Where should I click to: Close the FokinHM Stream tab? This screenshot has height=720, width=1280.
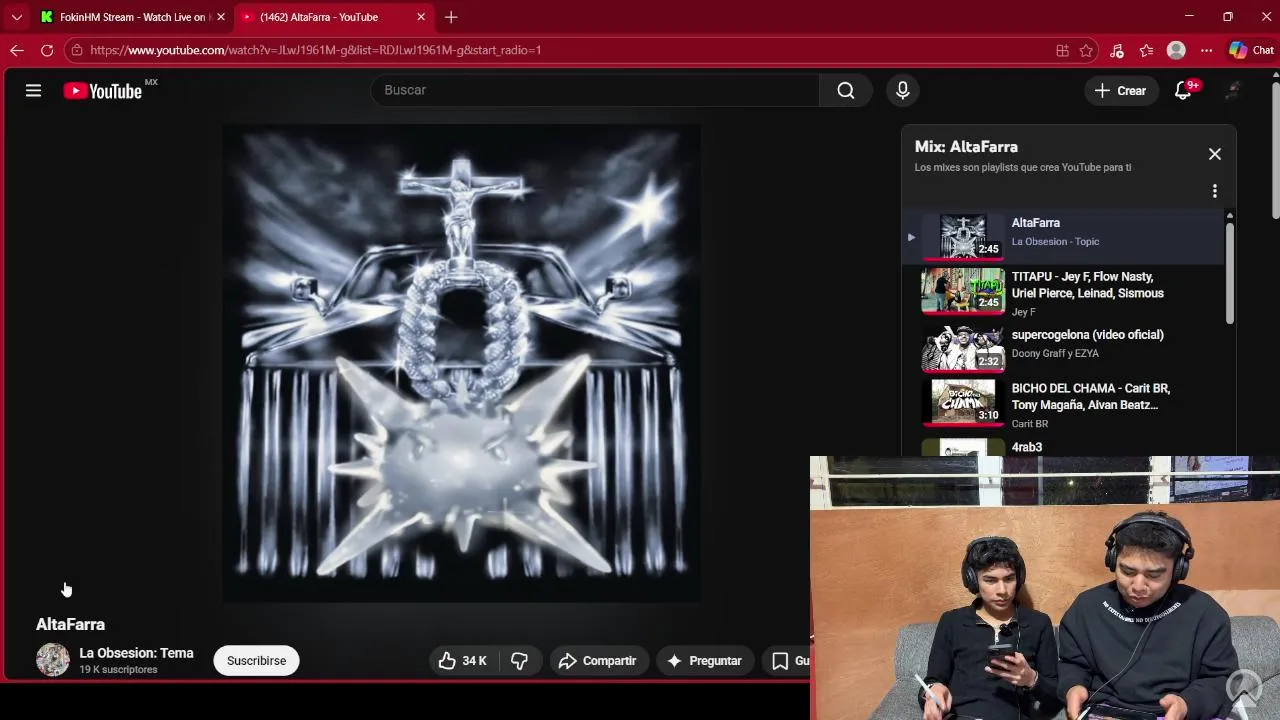point(221,17)
